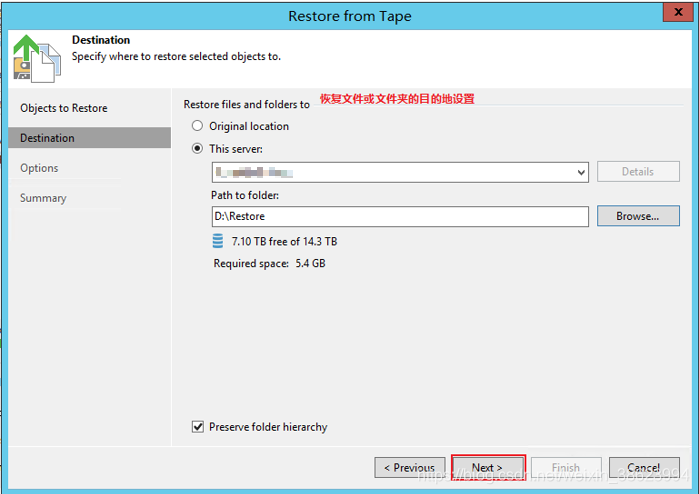The image size is (699, 494).
Task: Click the disk free space icon
Action: coord(218,241)
